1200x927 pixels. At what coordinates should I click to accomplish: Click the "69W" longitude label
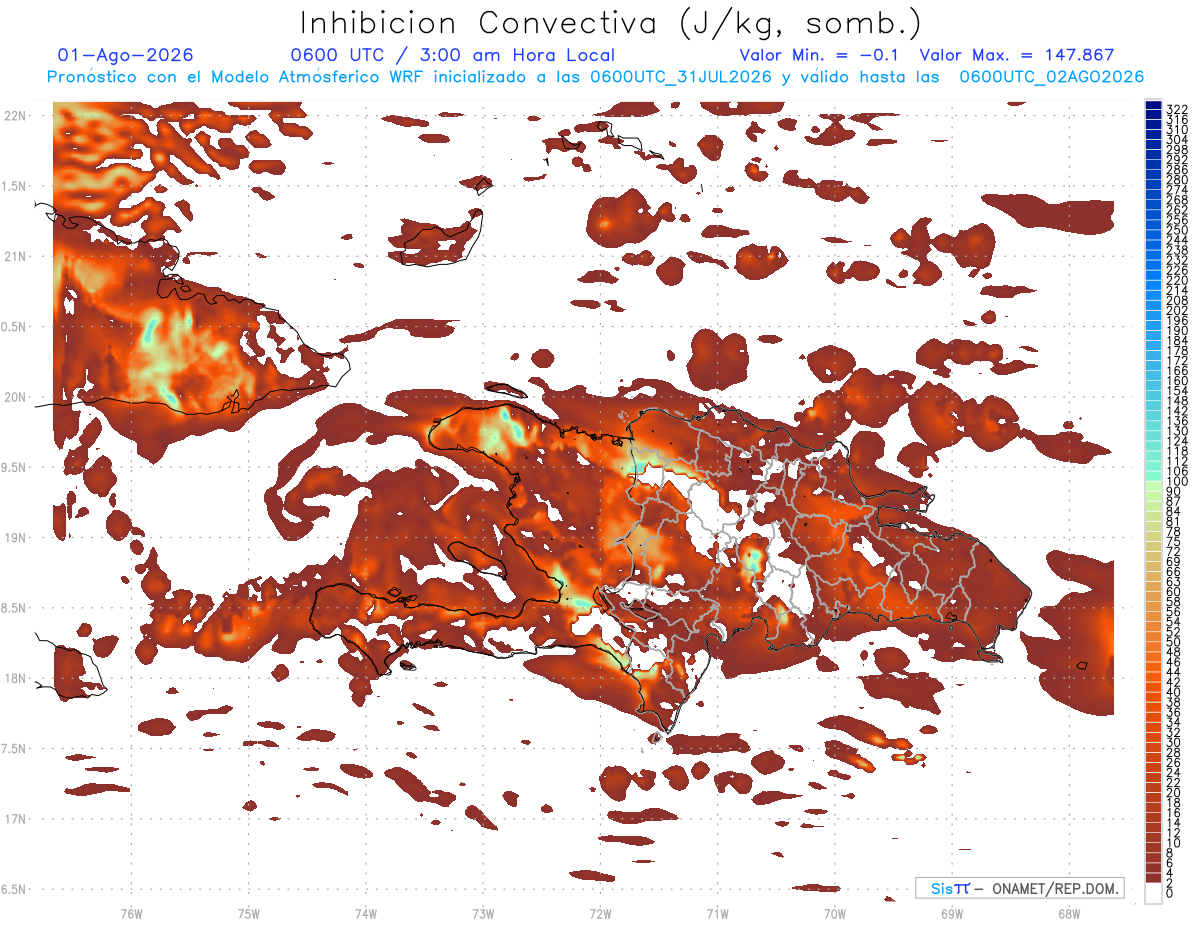[951, 913]
